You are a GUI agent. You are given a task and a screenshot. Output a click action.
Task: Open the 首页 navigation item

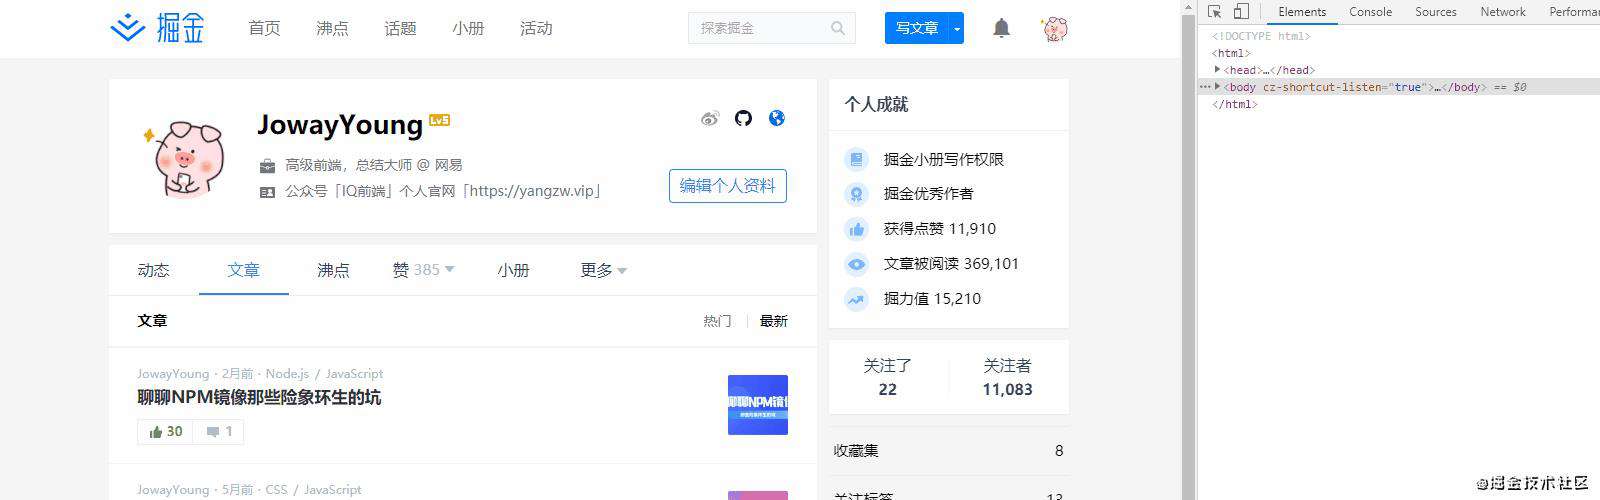click(264, 28)
